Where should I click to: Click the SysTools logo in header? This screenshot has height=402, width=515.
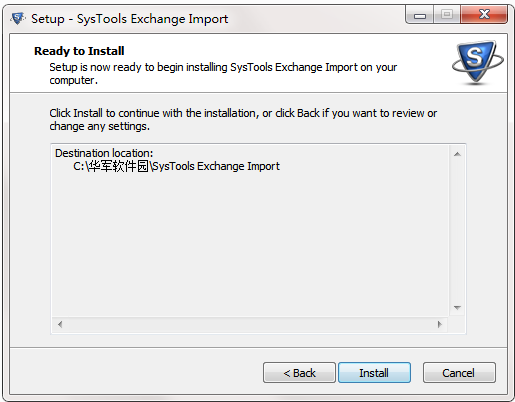pyautogui.click(x=477, y=62)
